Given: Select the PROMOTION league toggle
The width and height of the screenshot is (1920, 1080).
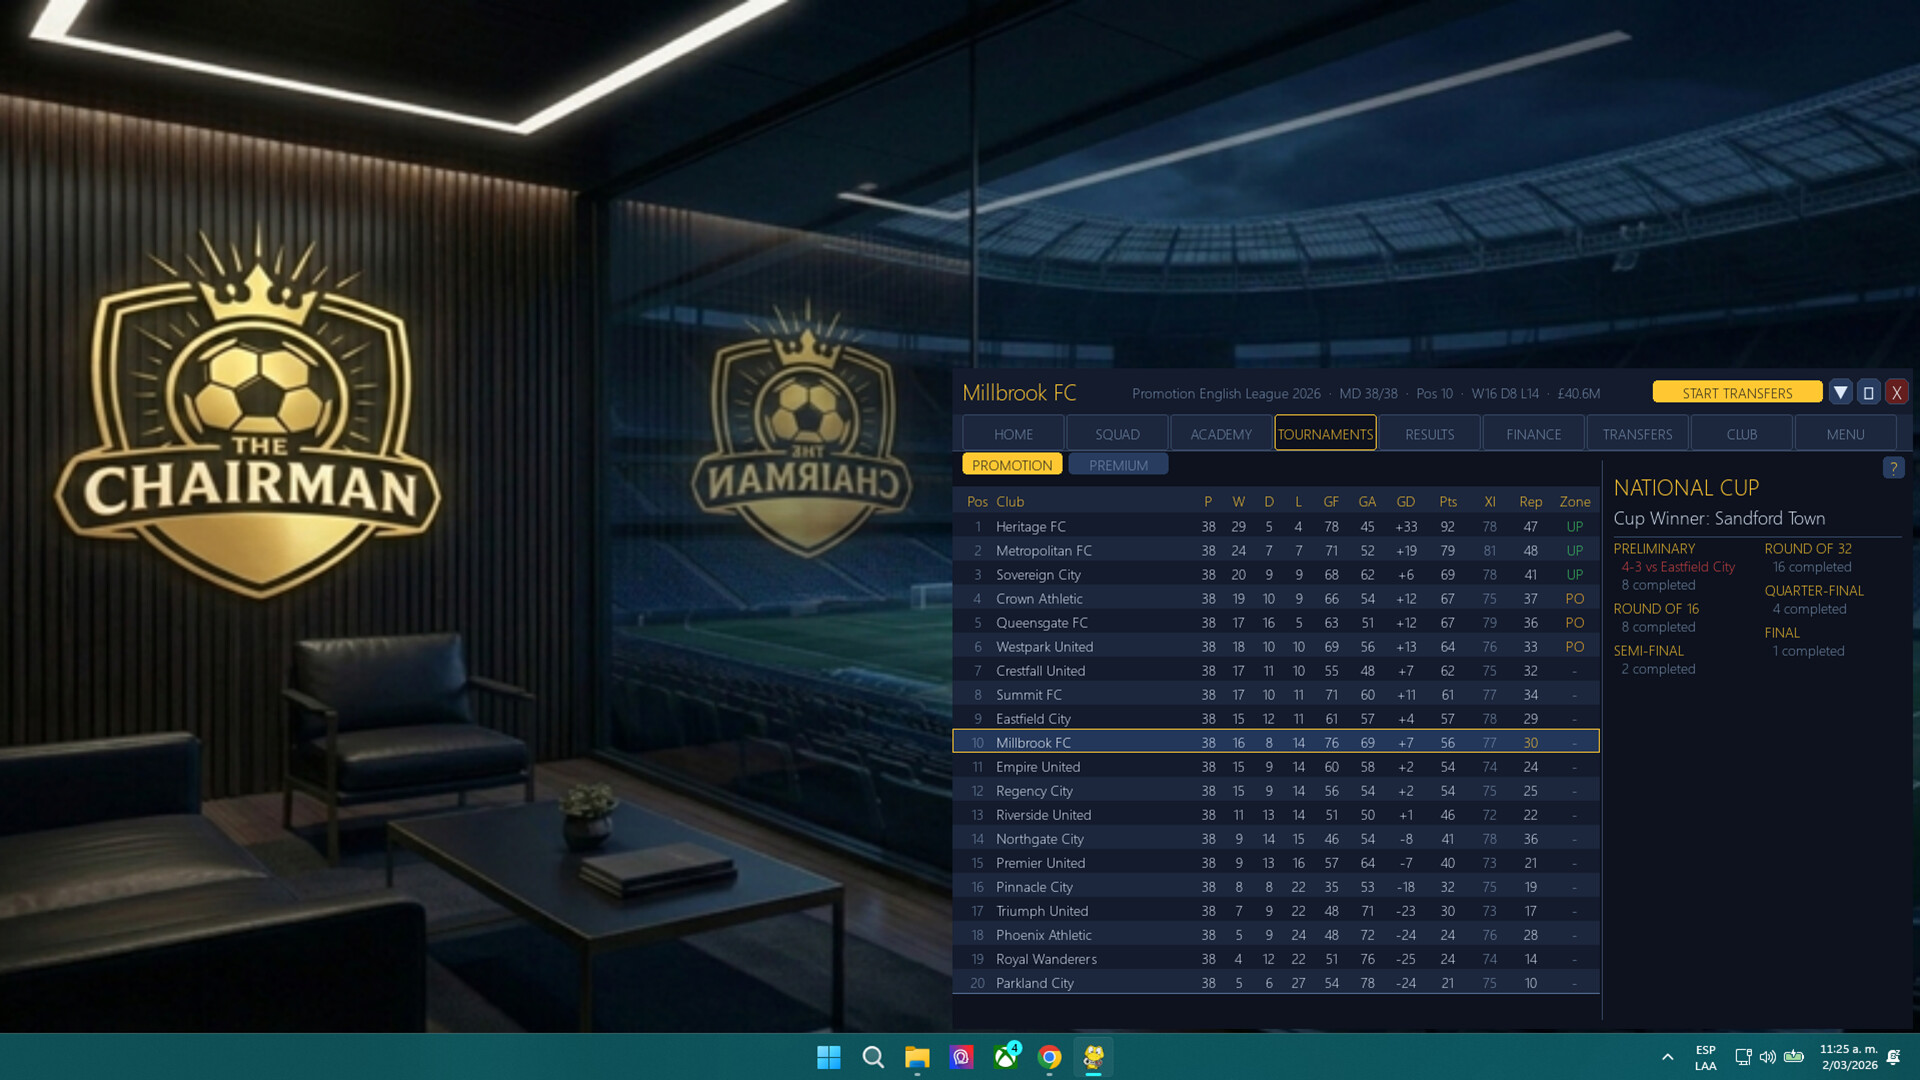Looking at the screenshot, I should [1011, 465].
